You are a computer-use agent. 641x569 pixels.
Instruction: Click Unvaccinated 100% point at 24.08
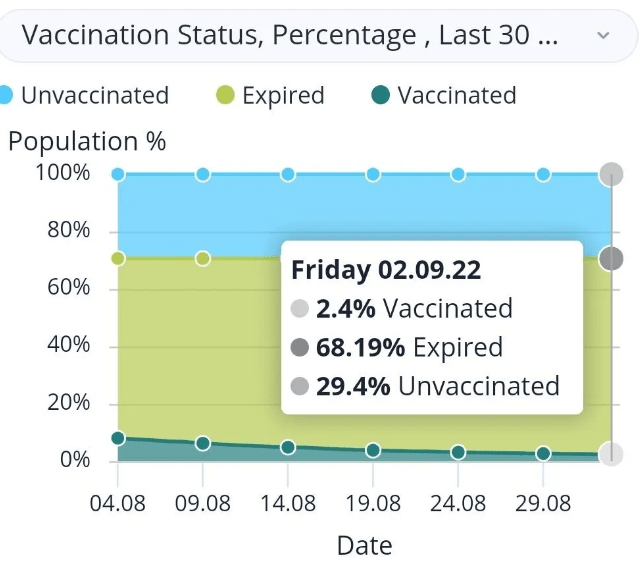(x=458, y=175)
